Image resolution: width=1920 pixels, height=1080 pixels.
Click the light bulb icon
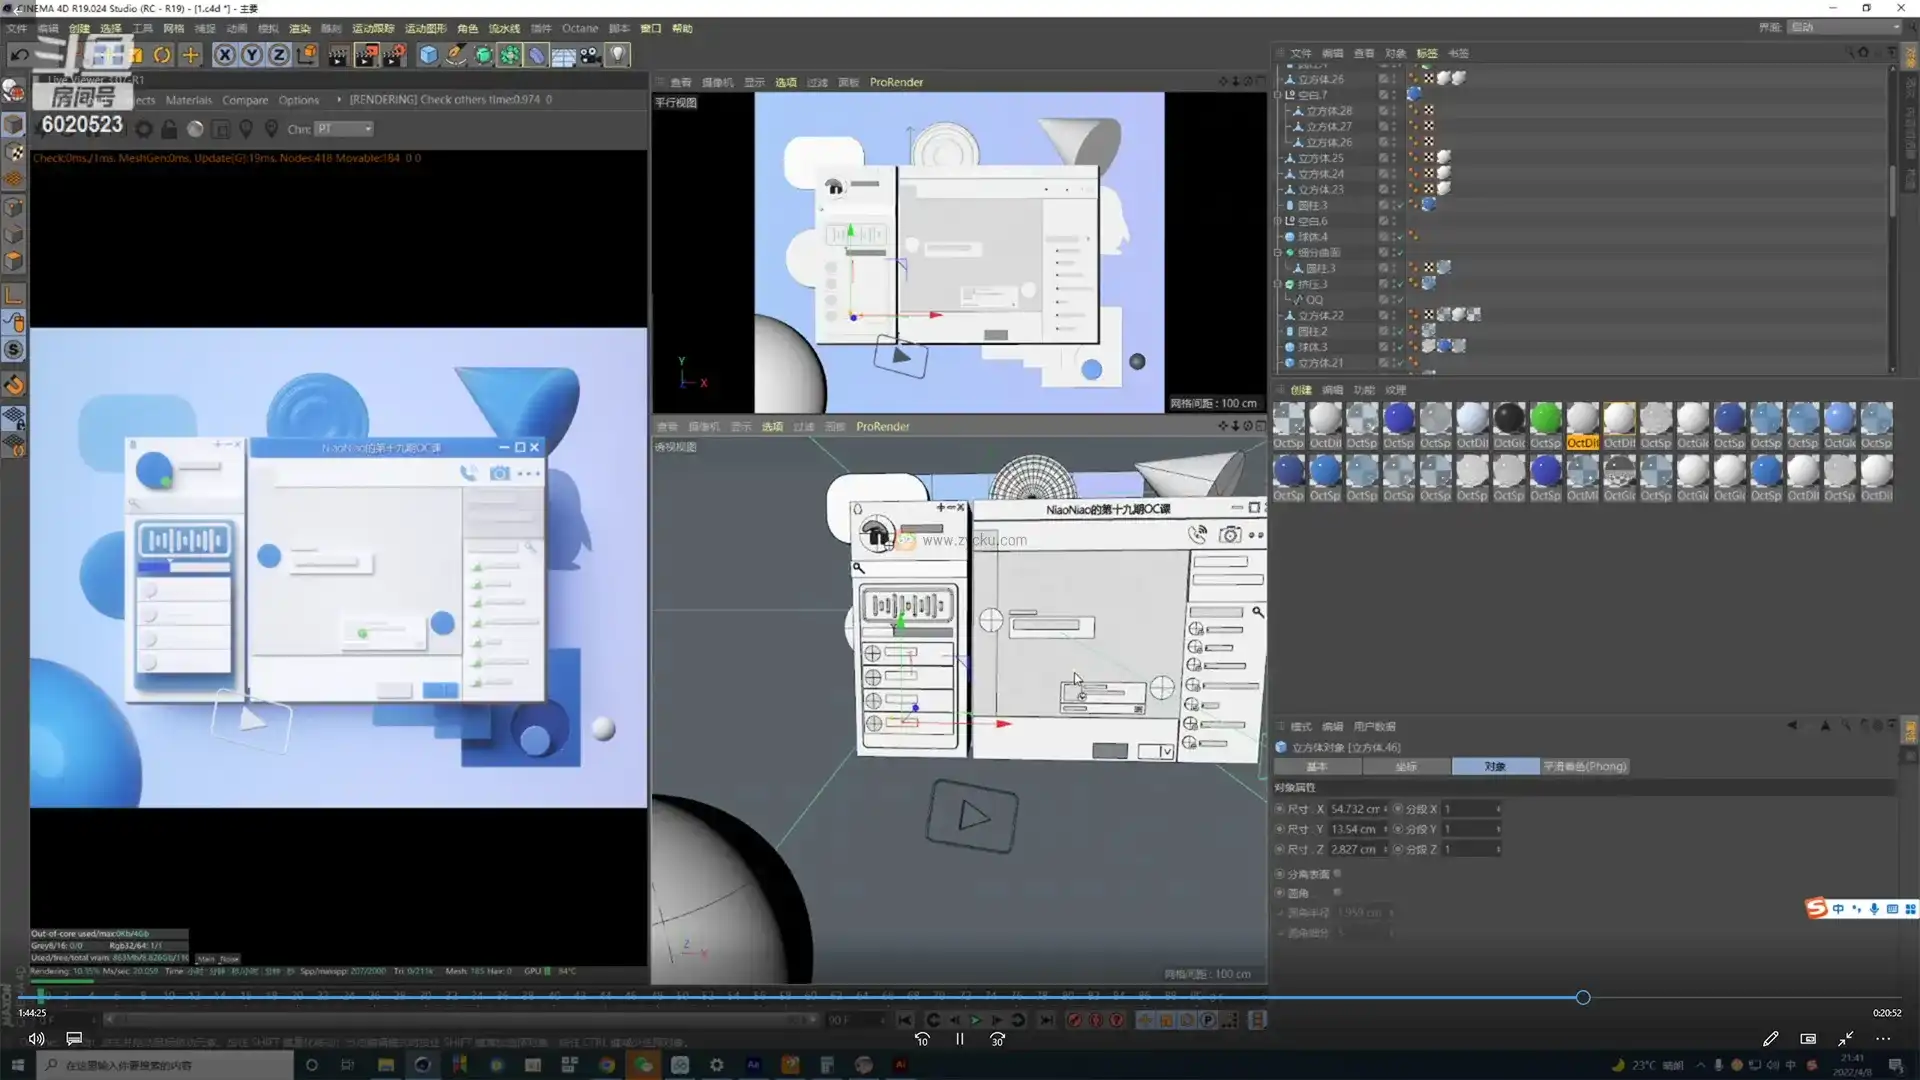tap(618, 55)
